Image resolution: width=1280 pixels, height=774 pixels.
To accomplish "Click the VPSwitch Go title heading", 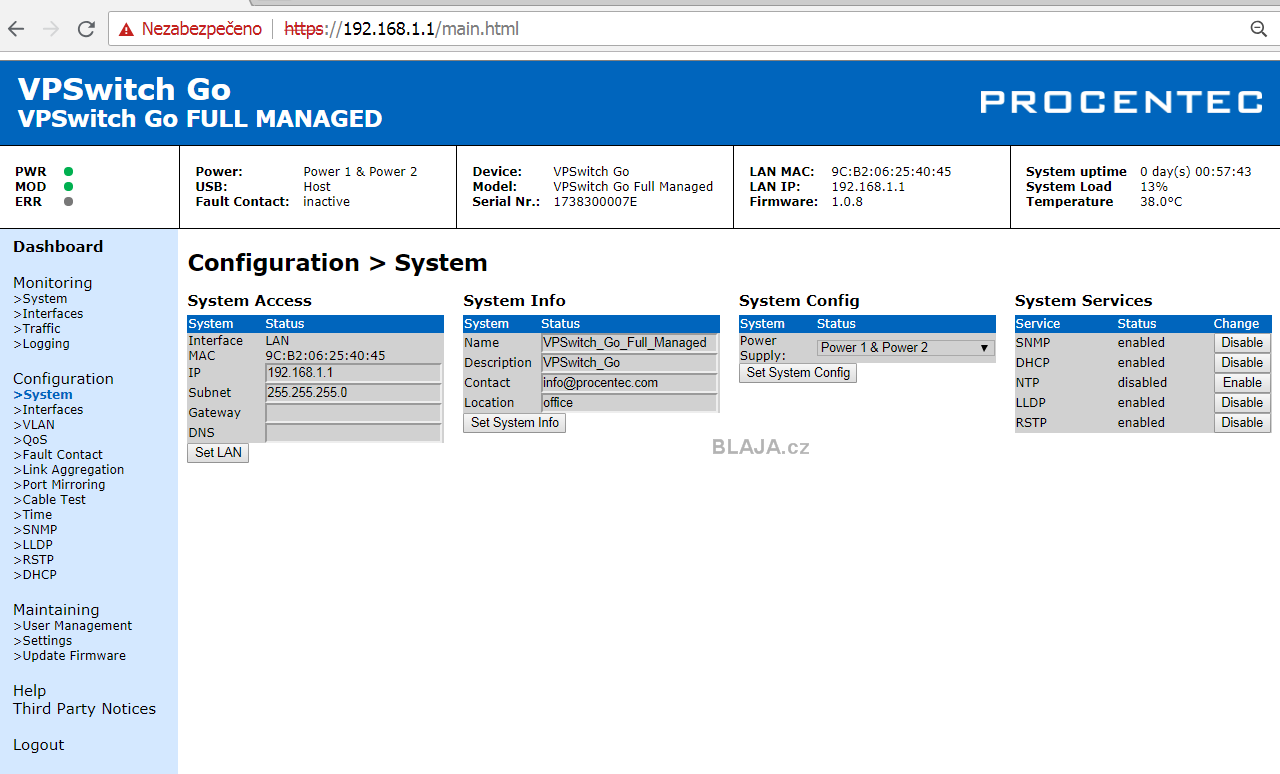I will [124, 89].
